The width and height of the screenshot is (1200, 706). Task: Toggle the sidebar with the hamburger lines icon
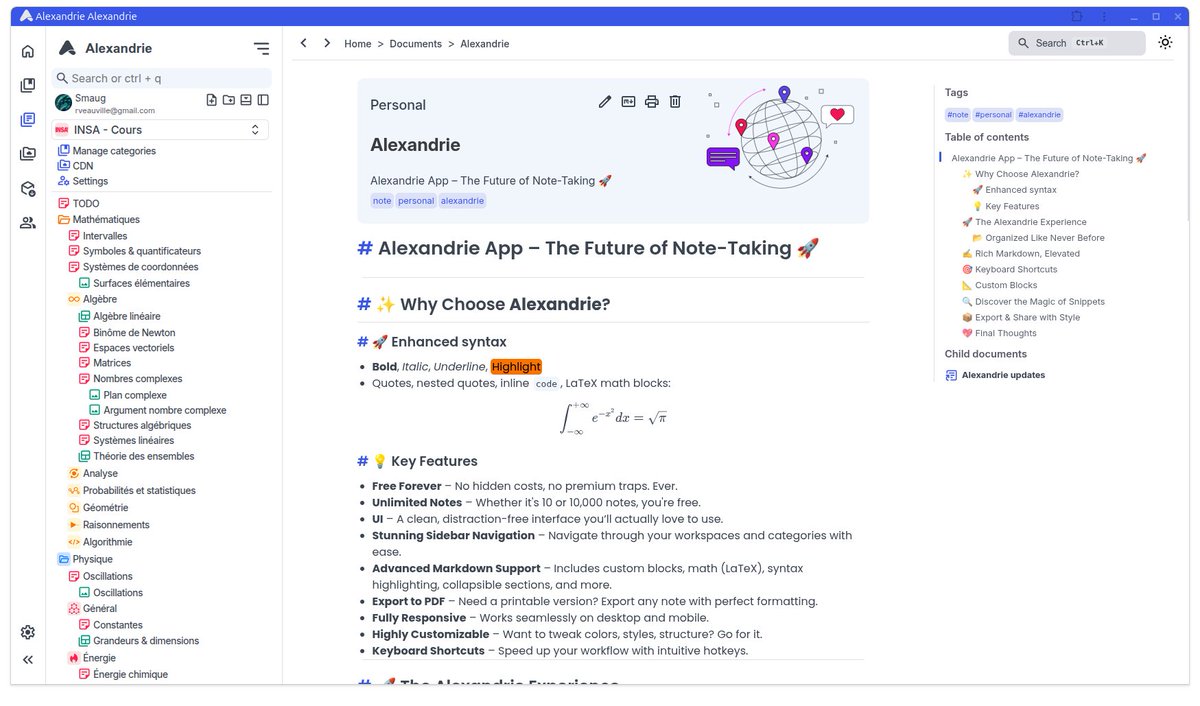tap(261, 48)
